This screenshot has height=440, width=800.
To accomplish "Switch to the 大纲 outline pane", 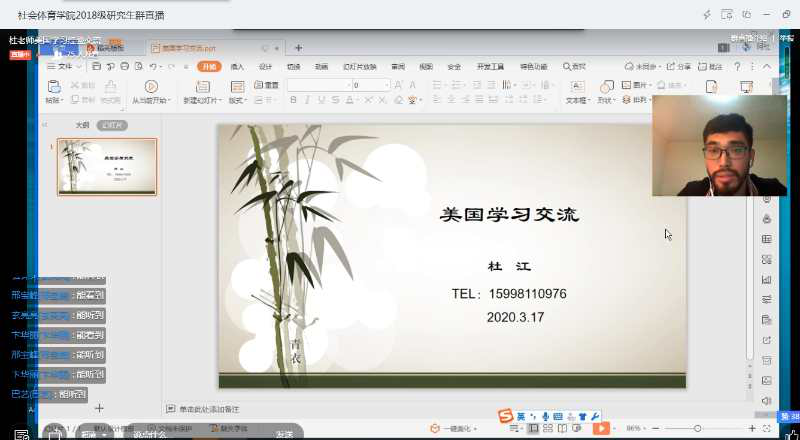I will (x=83, y=125).
